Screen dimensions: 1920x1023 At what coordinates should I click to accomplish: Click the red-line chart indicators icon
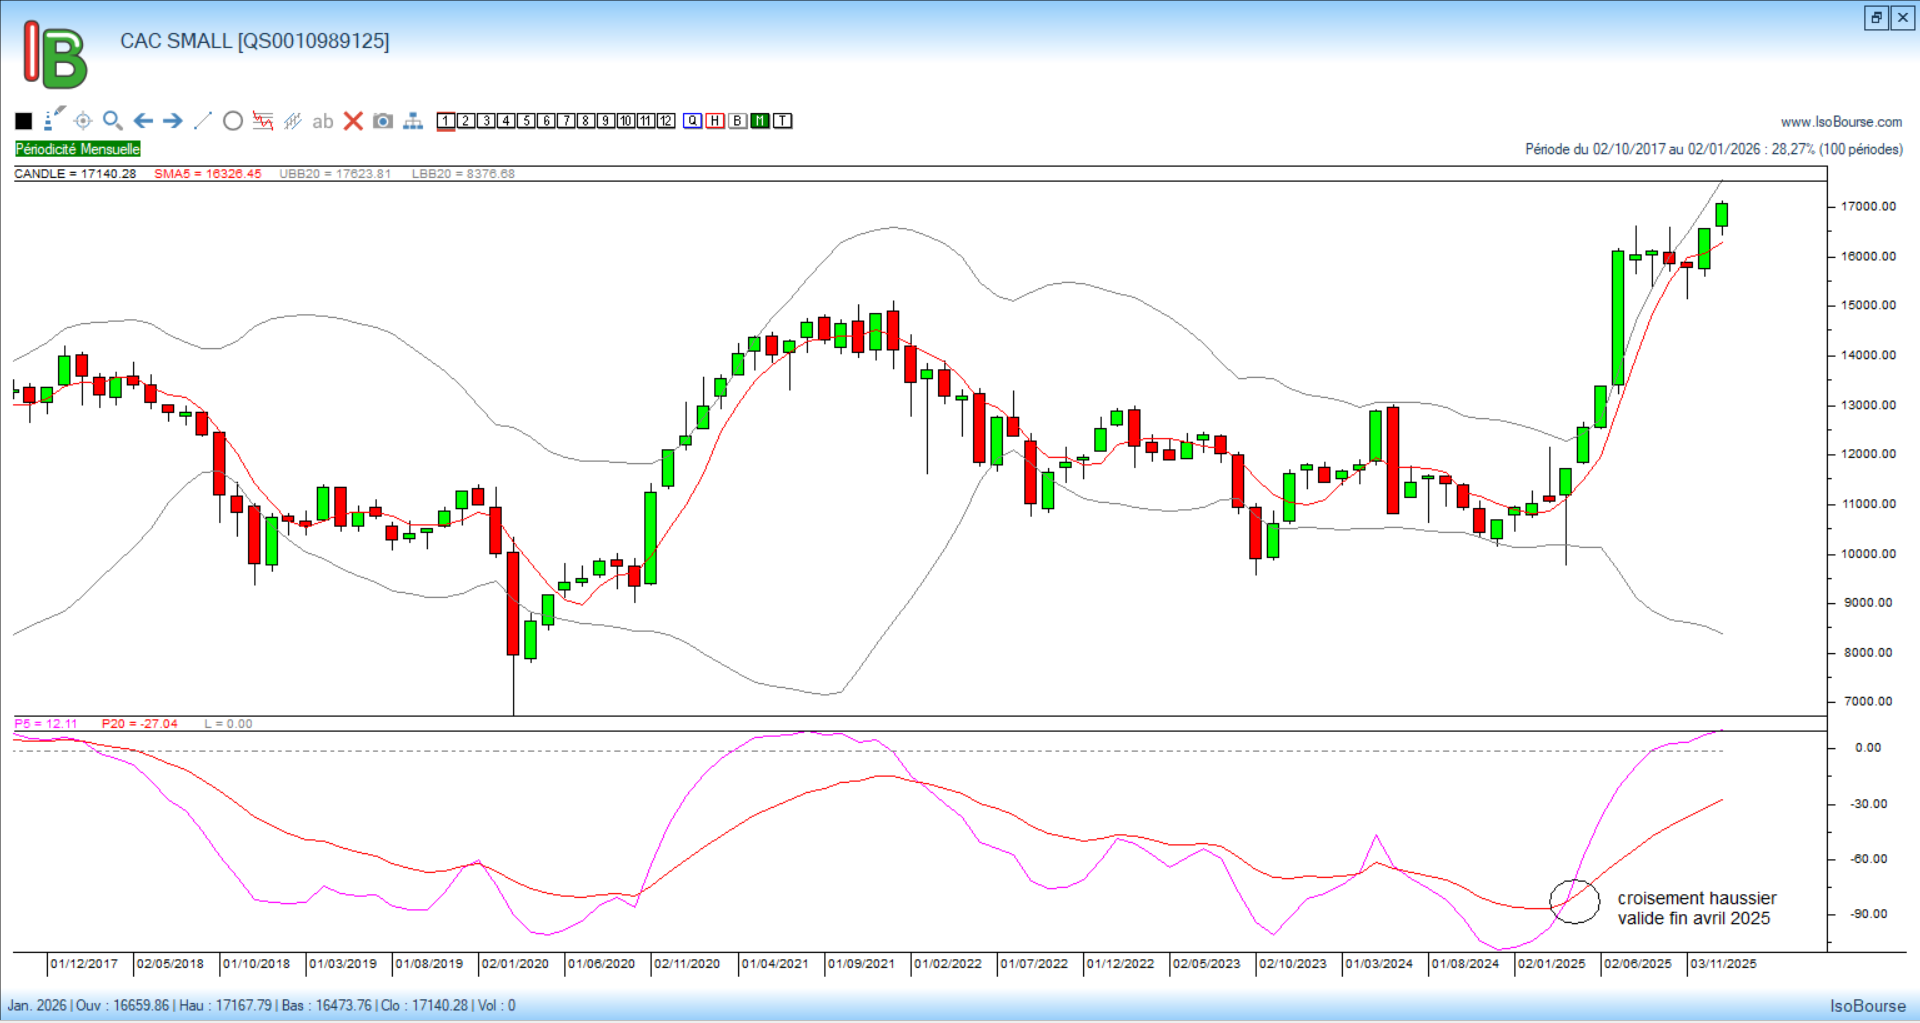[263, 121]
